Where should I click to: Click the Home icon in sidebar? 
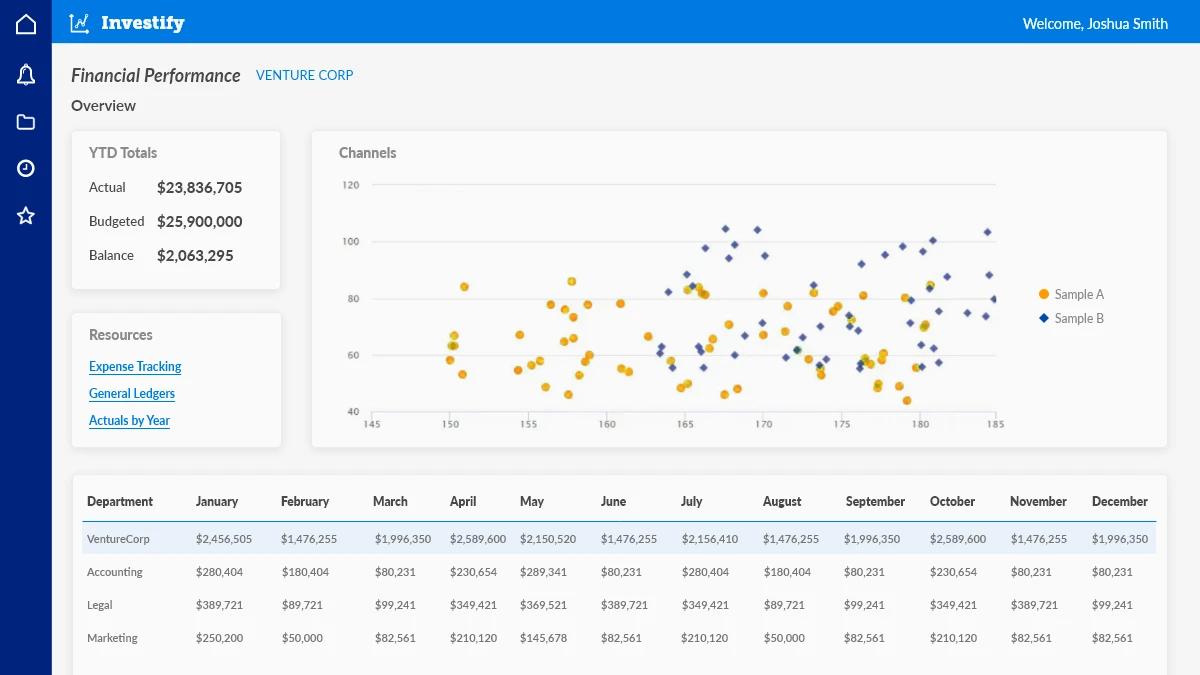click(x=26, y=24)
